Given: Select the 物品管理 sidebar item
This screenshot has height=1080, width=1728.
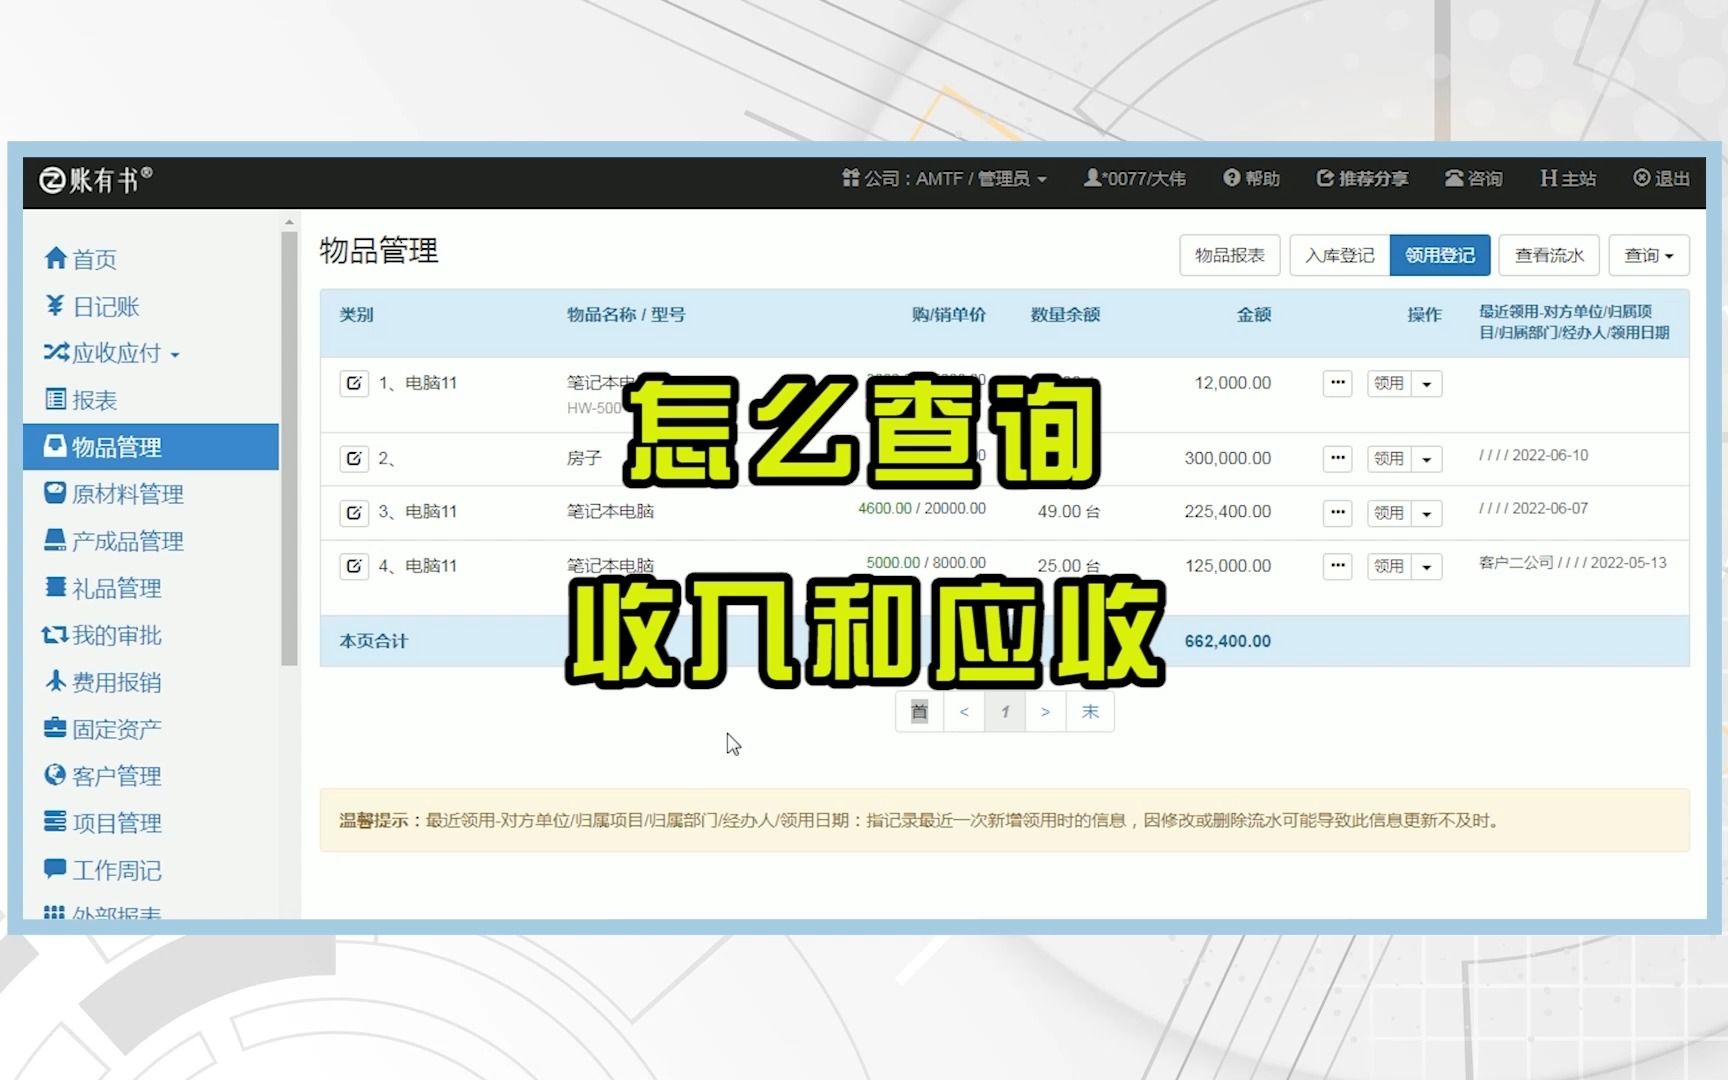Looking at the screenshot, I should click(150, 447).
